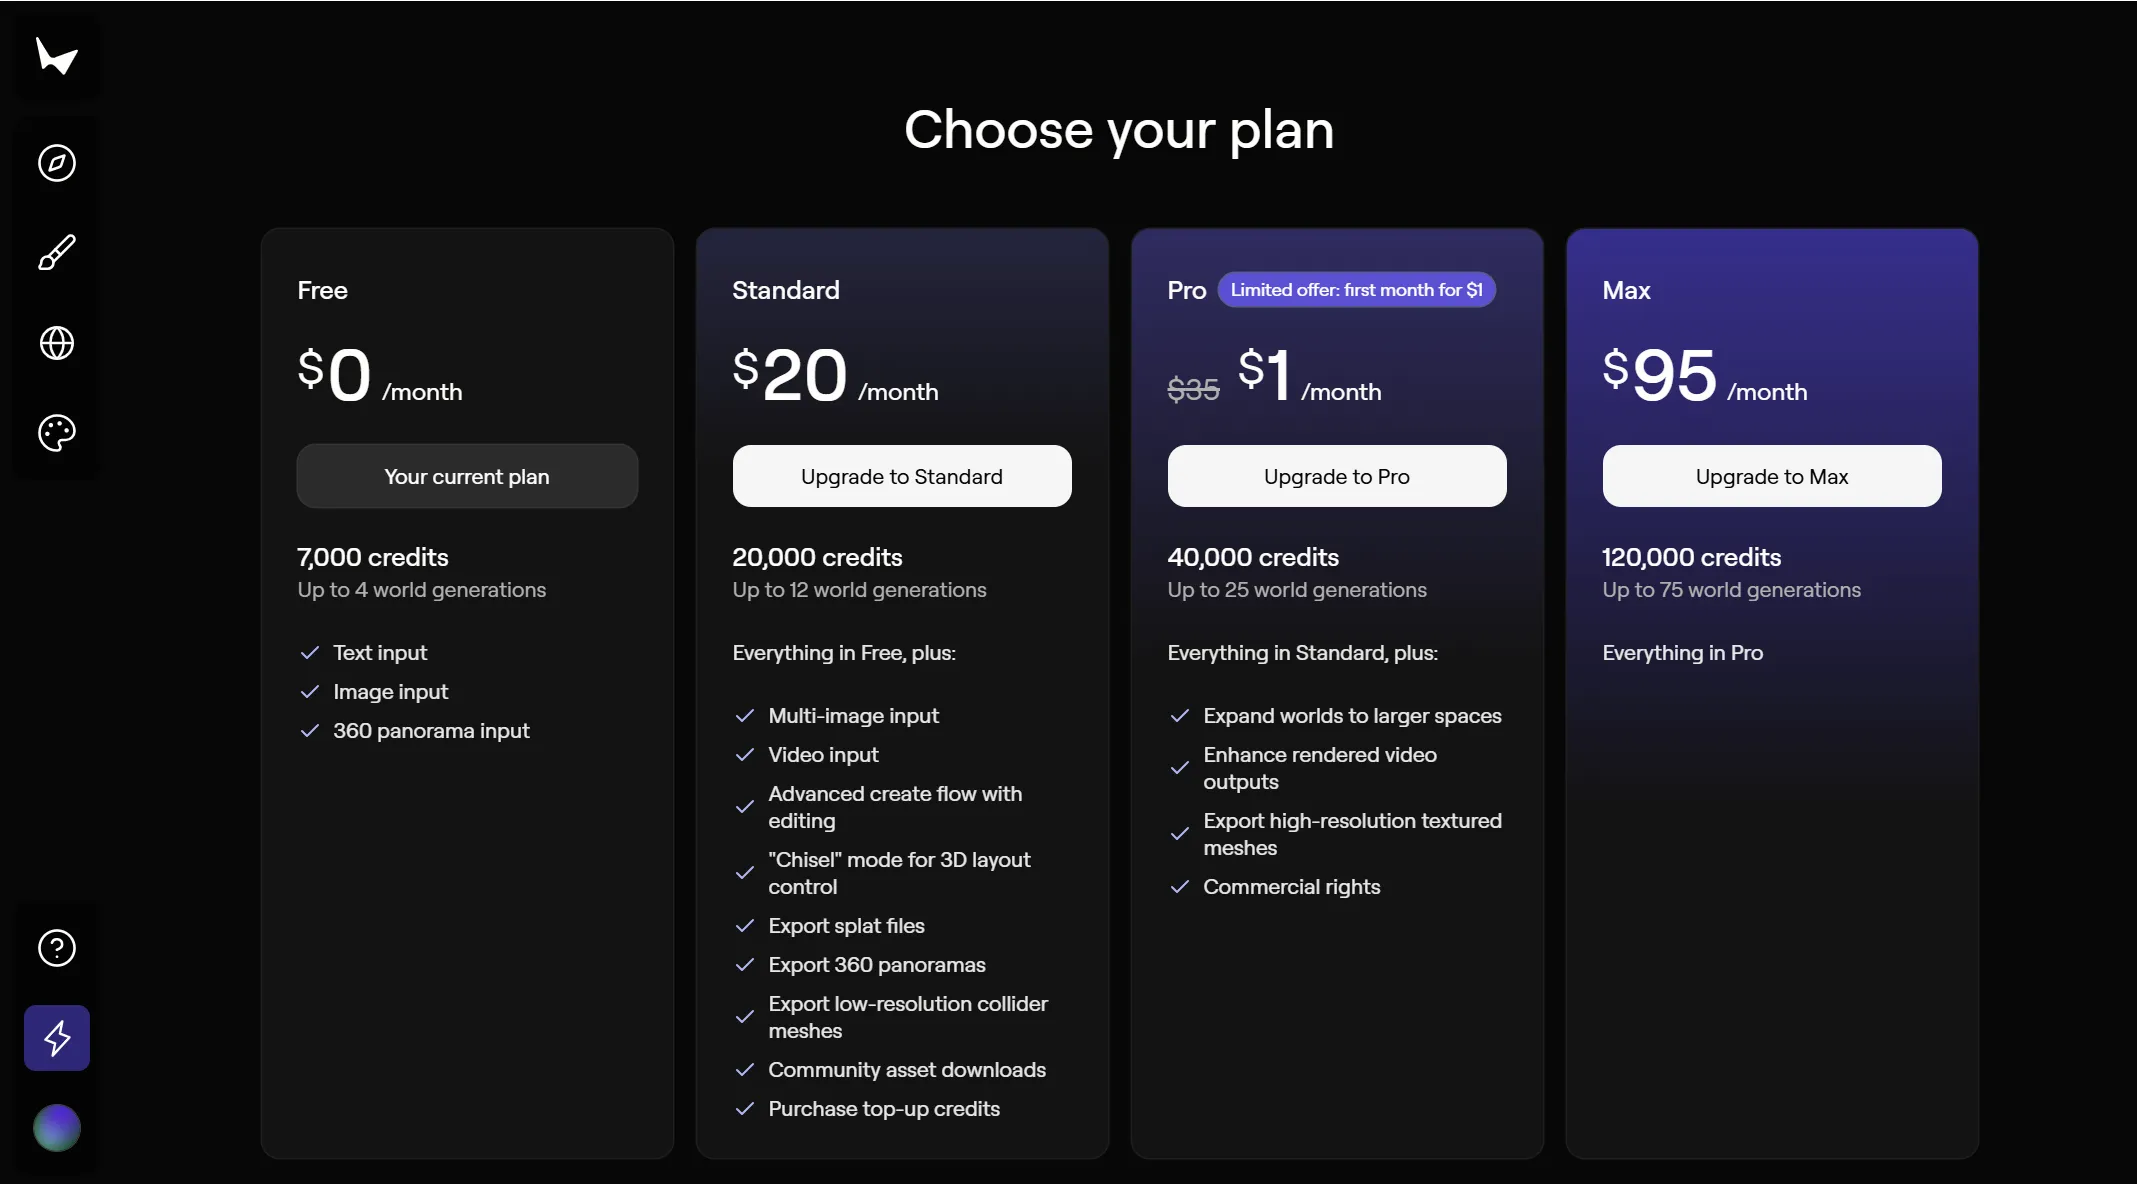Click the Purchase top-up credits item
This screenshot has width=2137, height=1184.
[x=884, y=1109]
